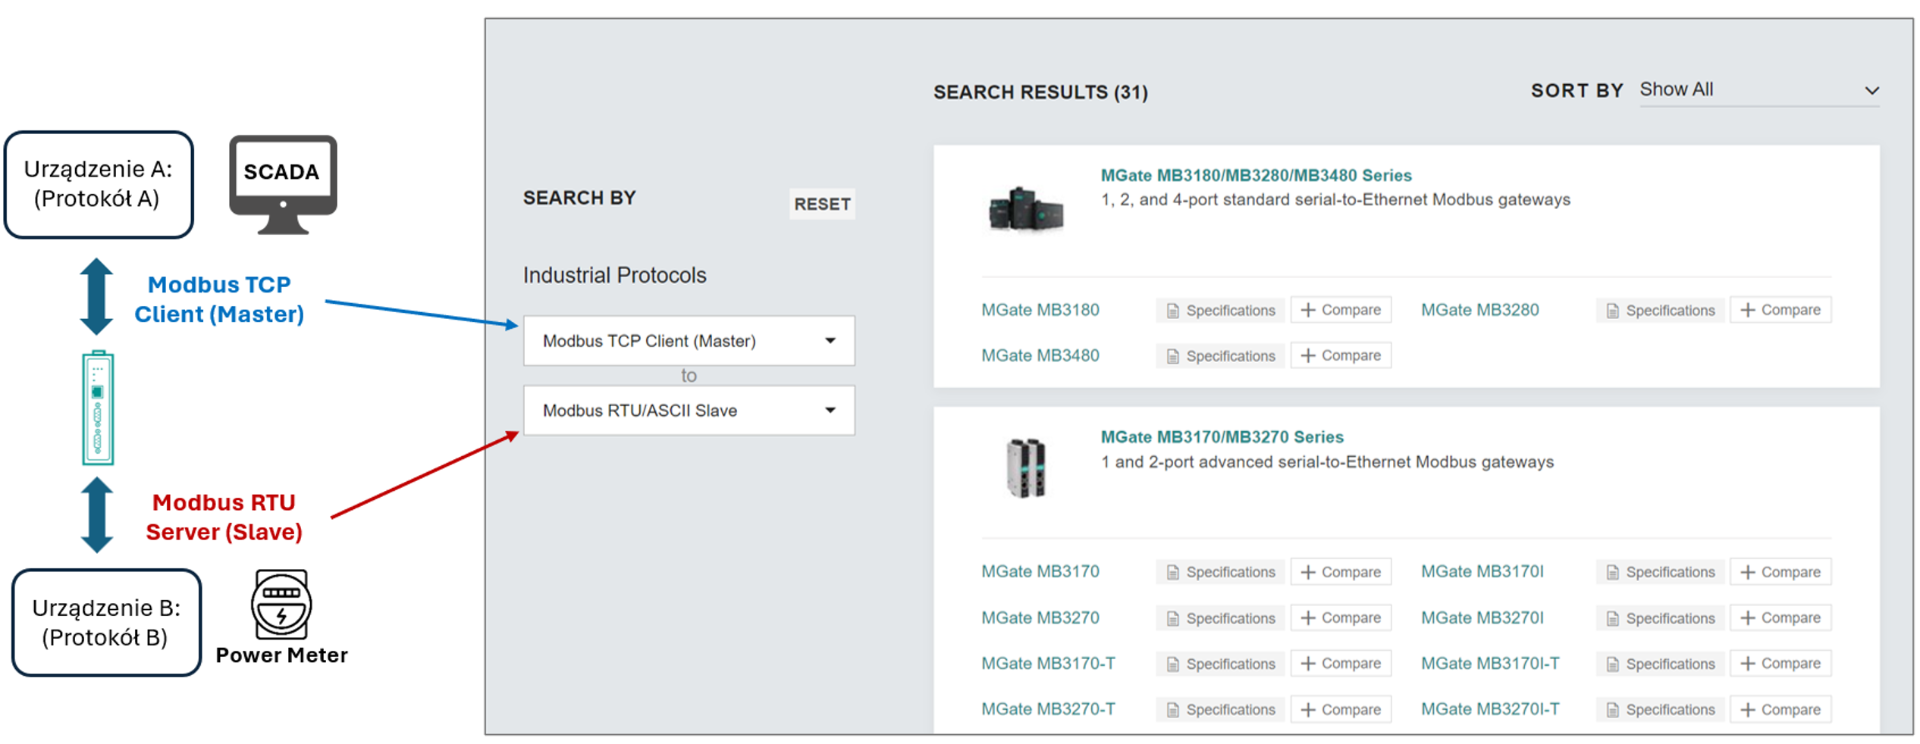View Specifications for MGate MB3170I-T

pyautogui.click(x=1660, y=663)
